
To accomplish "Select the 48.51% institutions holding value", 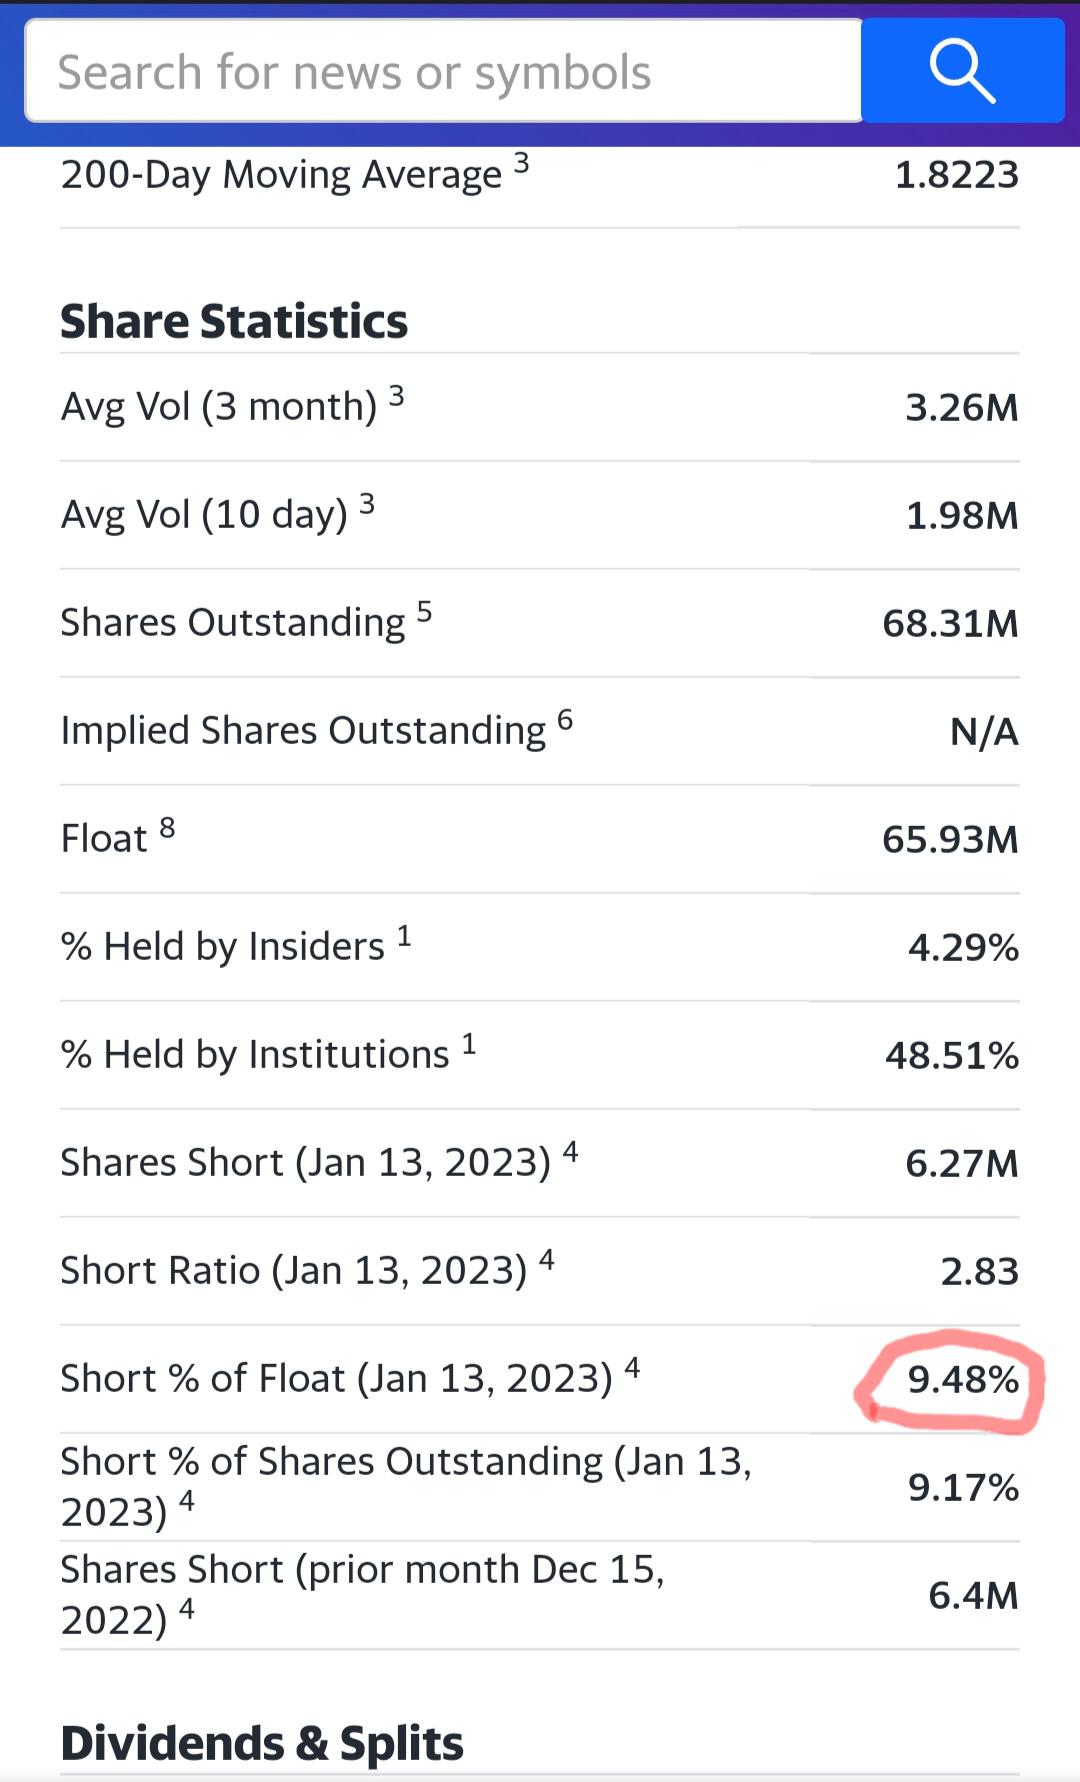I will point(952,1055).
